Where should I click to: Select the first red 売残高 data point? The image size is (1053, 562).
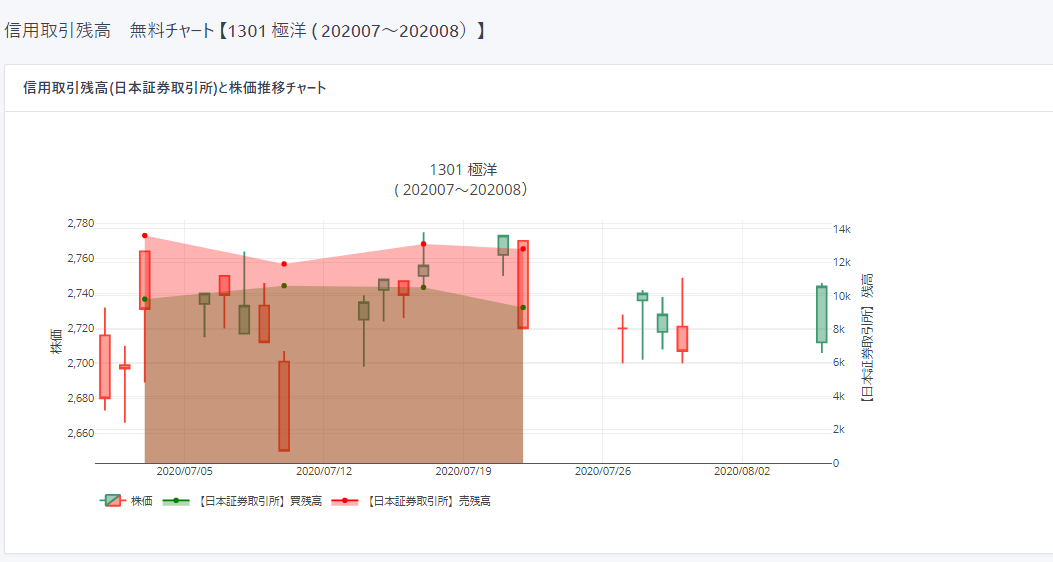coord(145,236)
